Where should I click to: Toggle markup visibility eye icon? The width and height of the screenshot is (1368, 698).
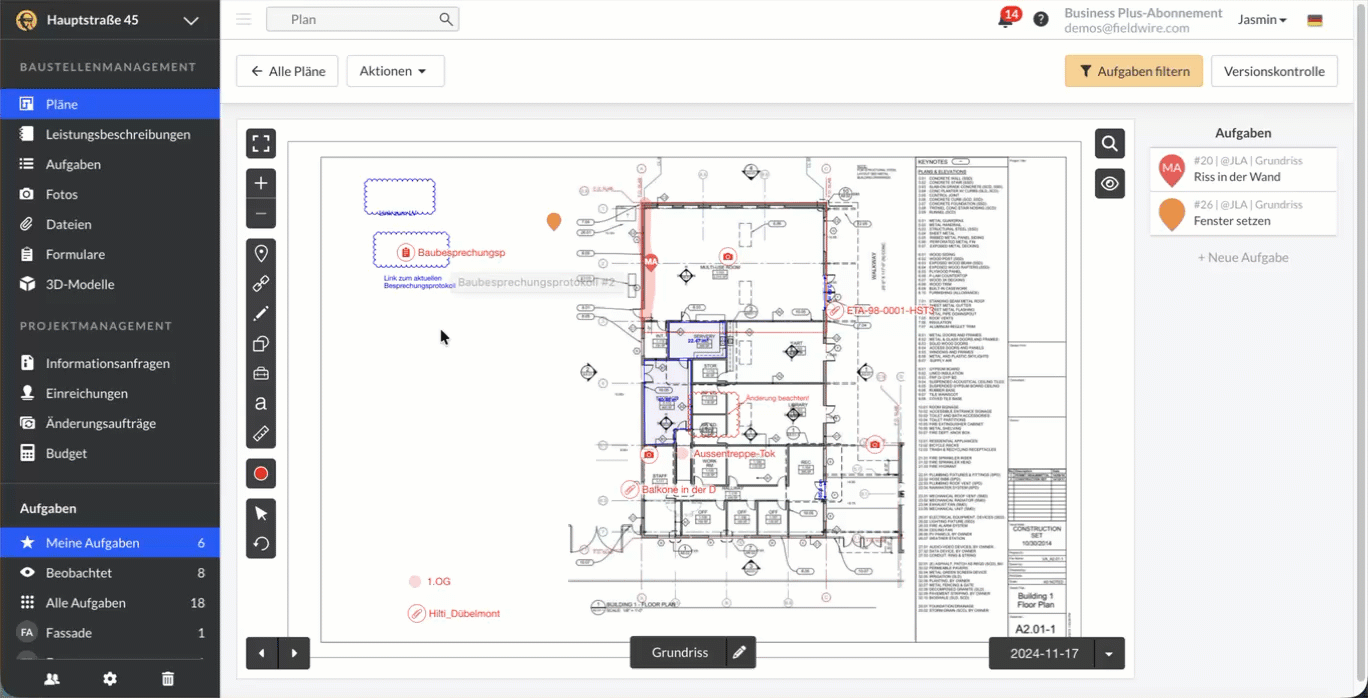pos(1110,184)
